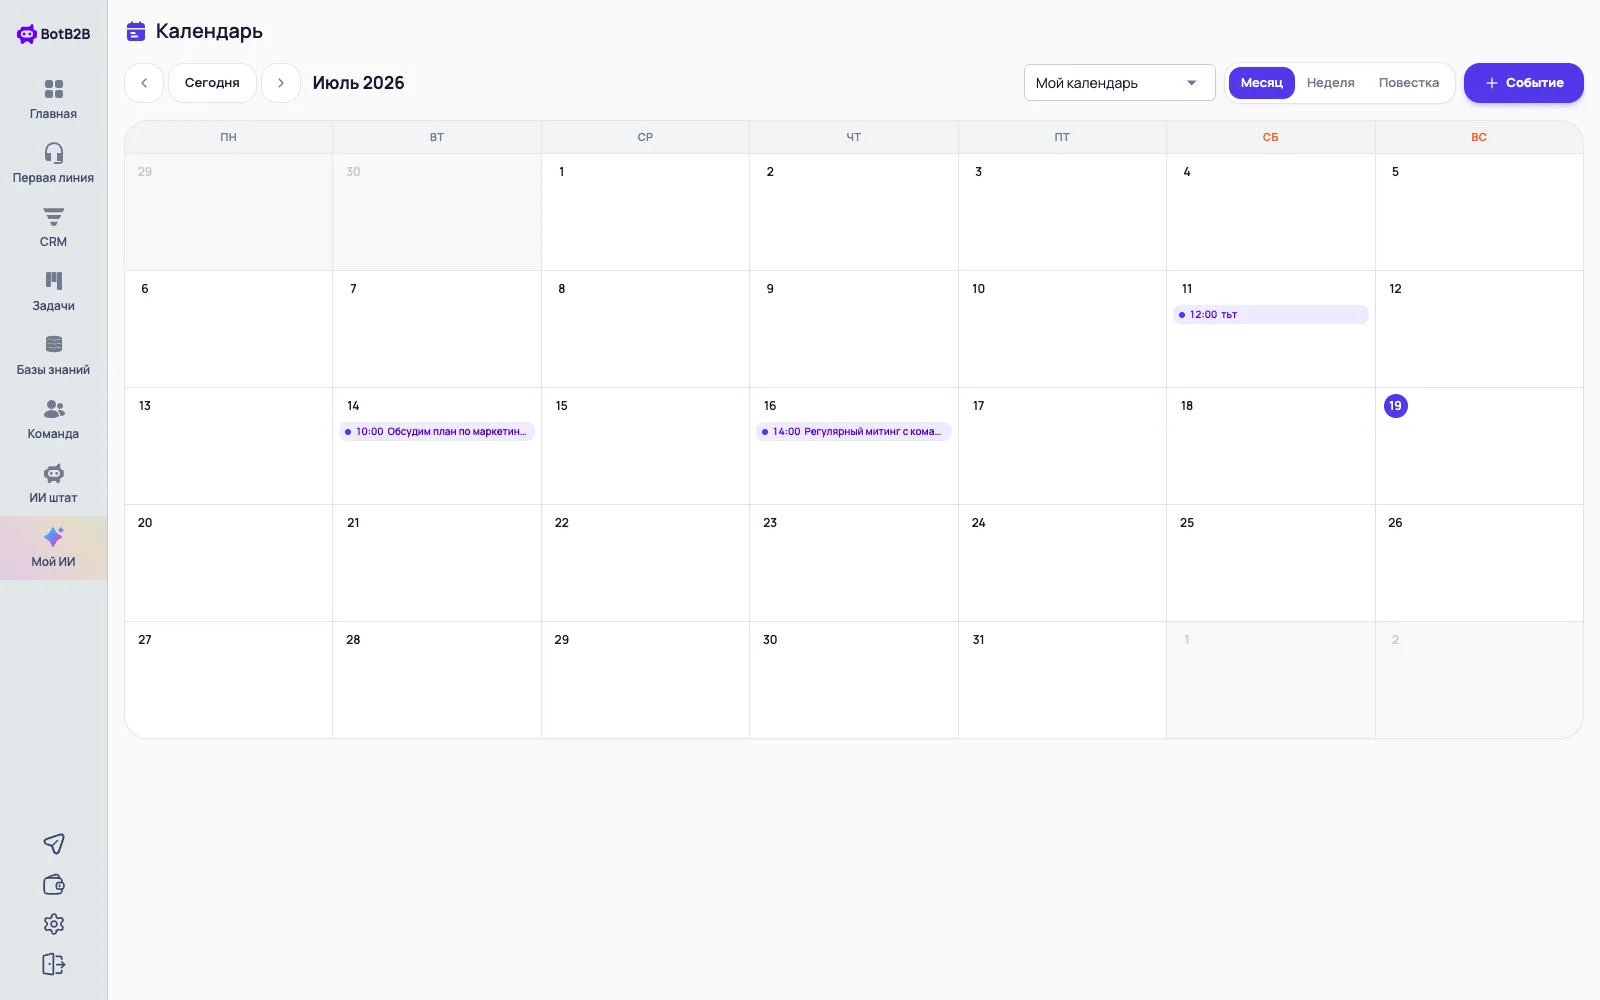1600x1000 pixels.
Task: Click the paper plane icon in sidebar
Action: pyautogui.click(x=54, y=844)
